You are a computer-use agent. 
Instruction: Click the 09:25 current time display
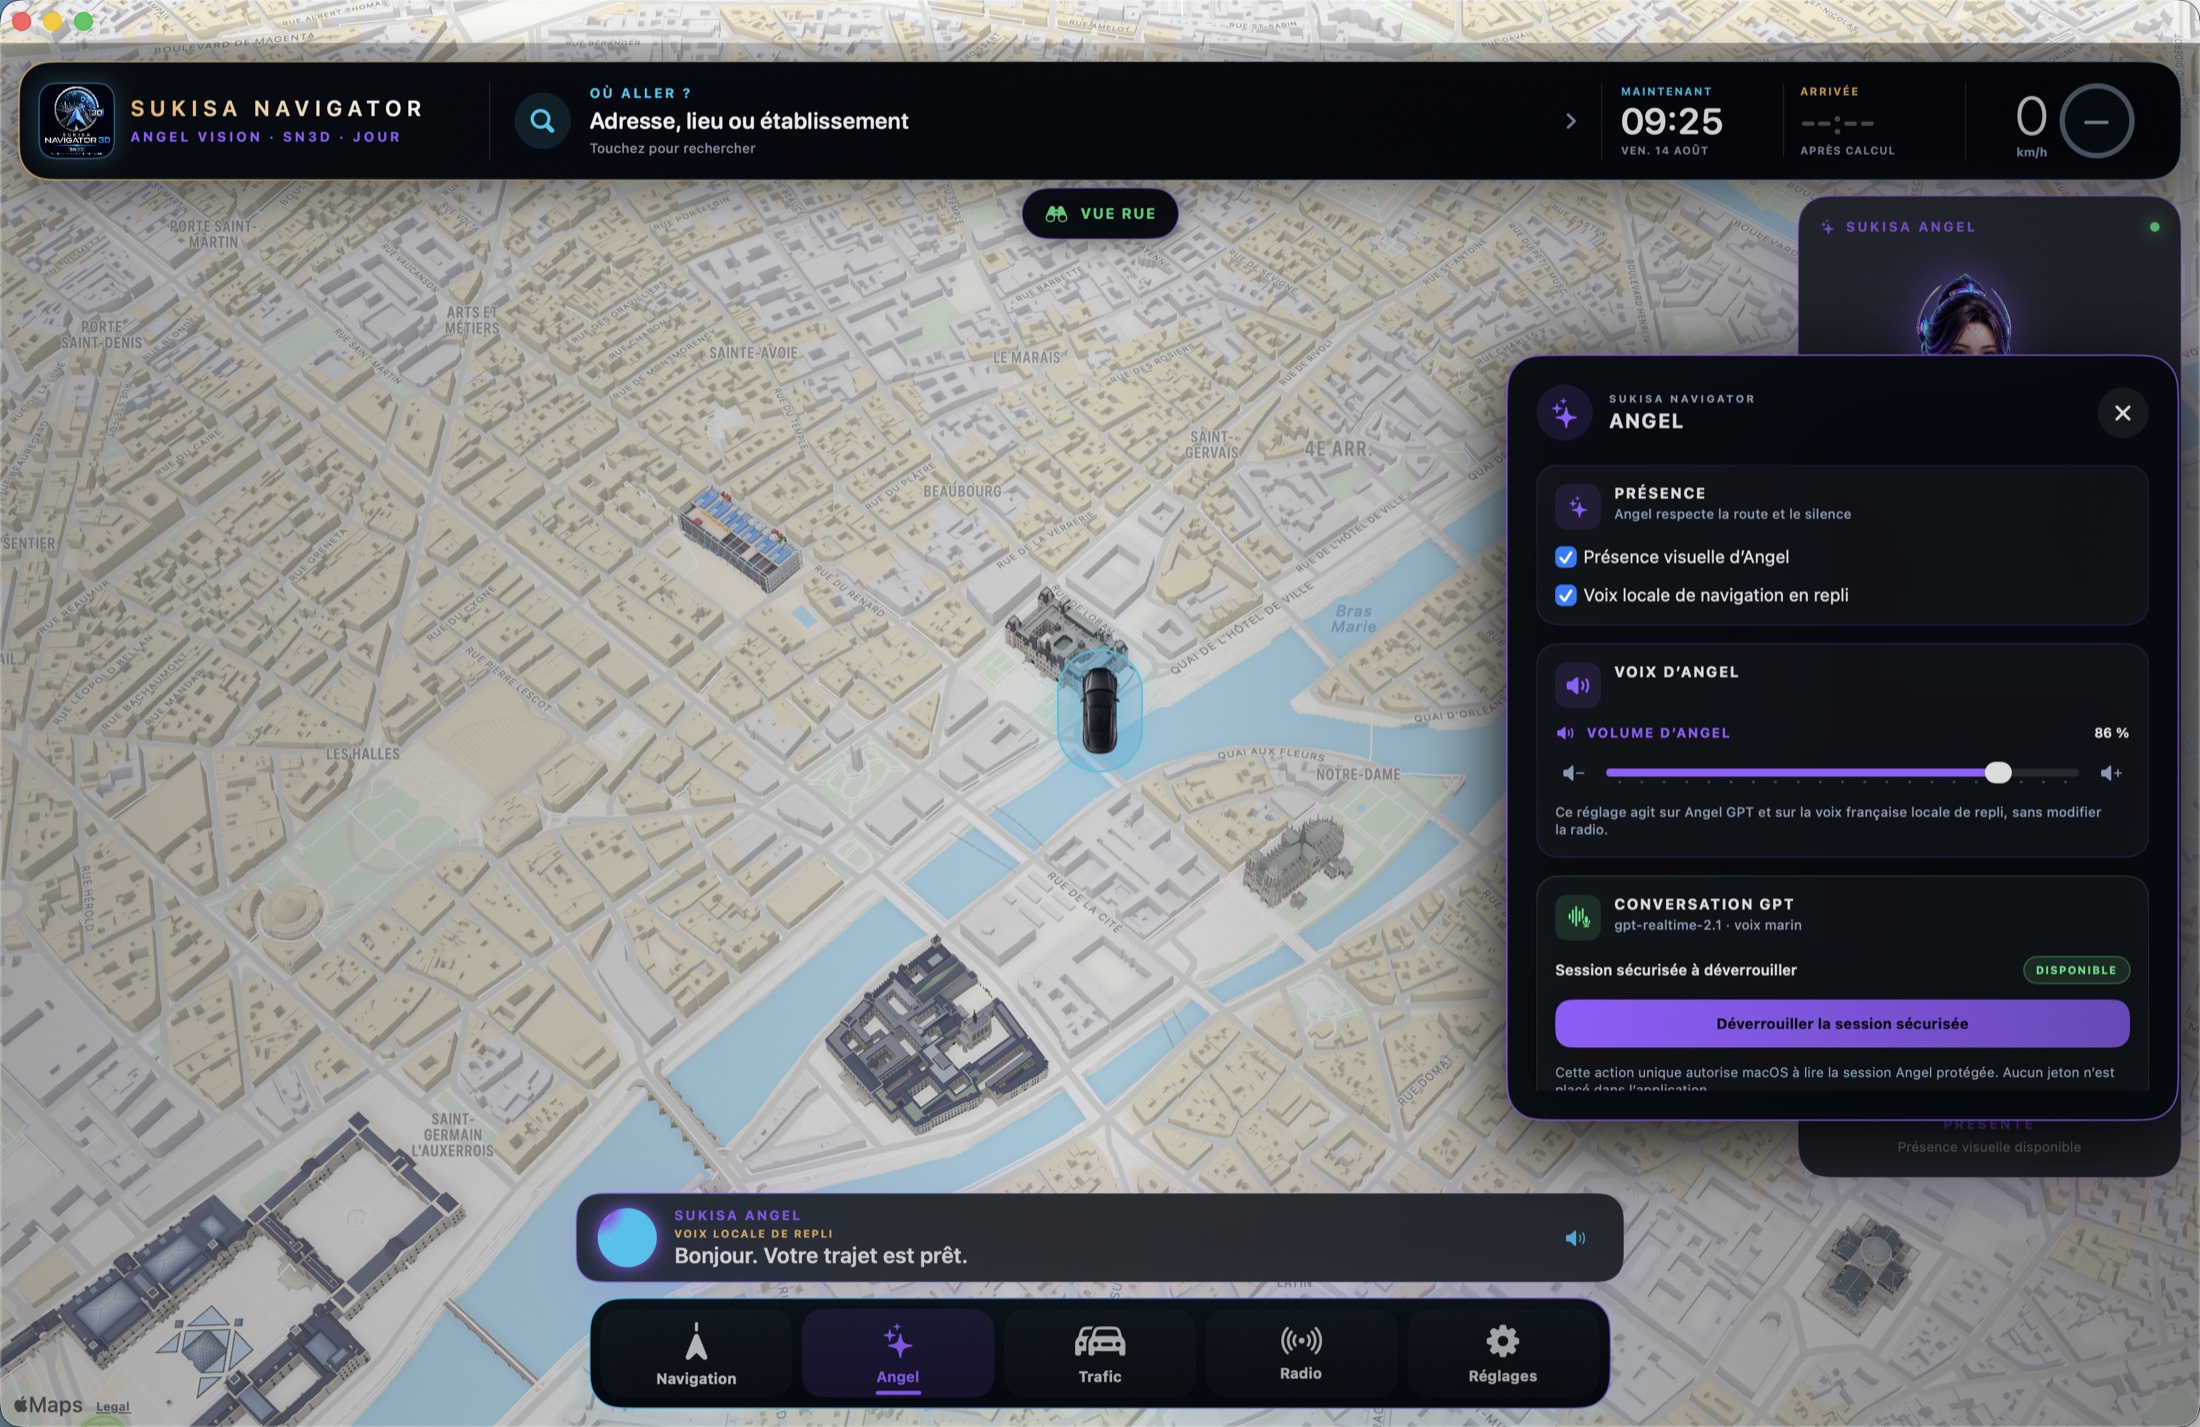pos(1671,122)
